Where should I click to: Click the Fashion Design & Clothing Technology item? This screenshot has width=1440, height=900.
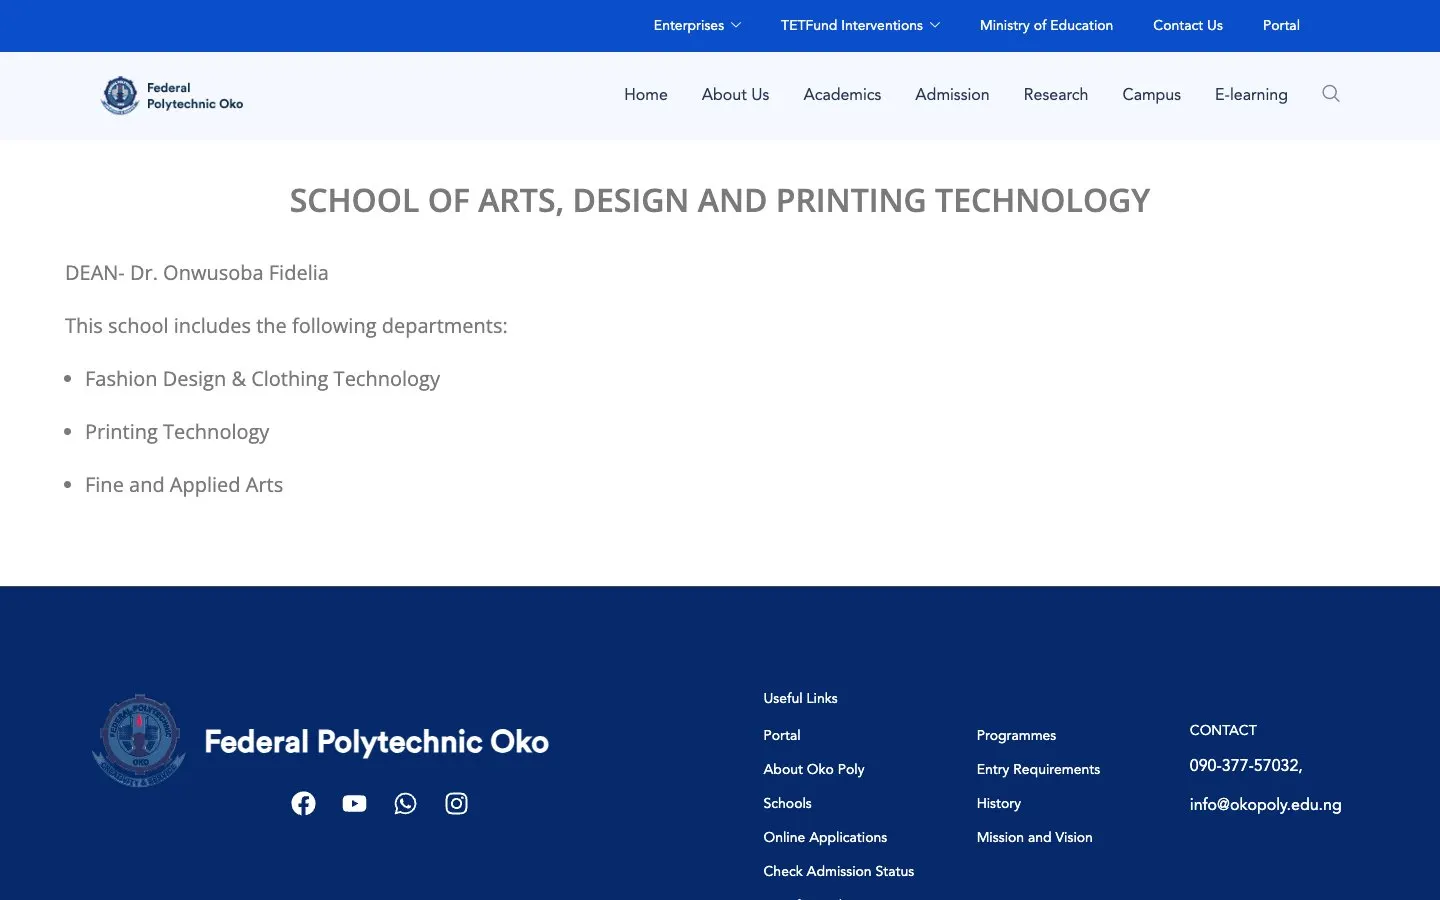(262, 379)
